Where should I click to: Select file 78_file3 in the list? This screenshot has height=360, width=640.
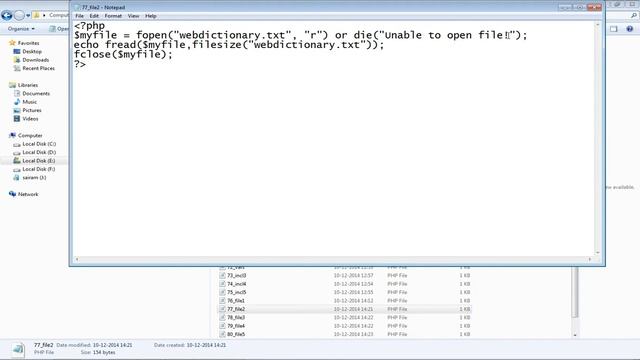236,318
